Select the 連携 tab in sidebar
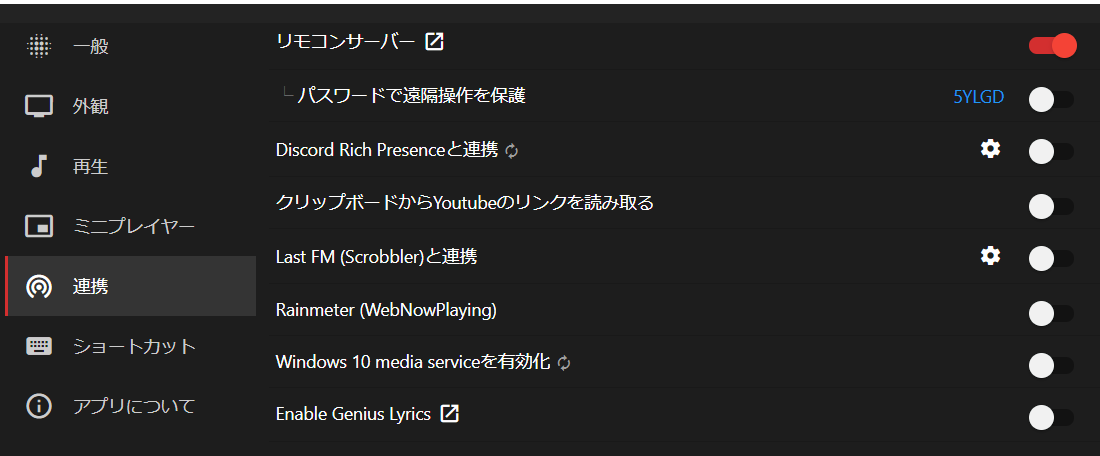This screenshot has width=1100, height=456. click(130, 287)
